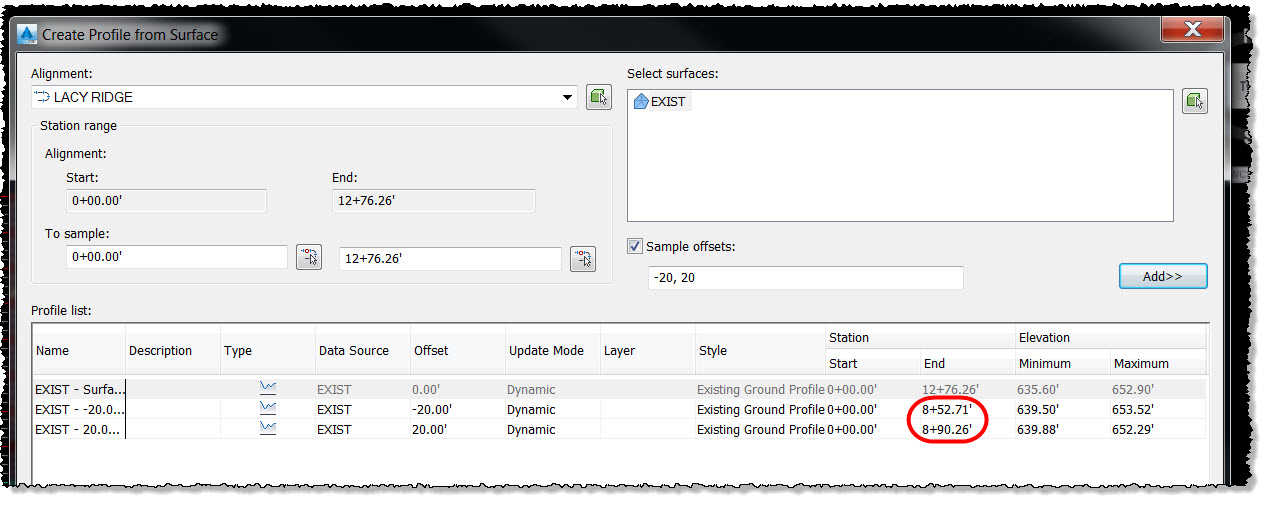Click the sample offsets field -20, 20
Image resolution: width=1268 pixels, height=507 pixels.
[x=805, y=278]
